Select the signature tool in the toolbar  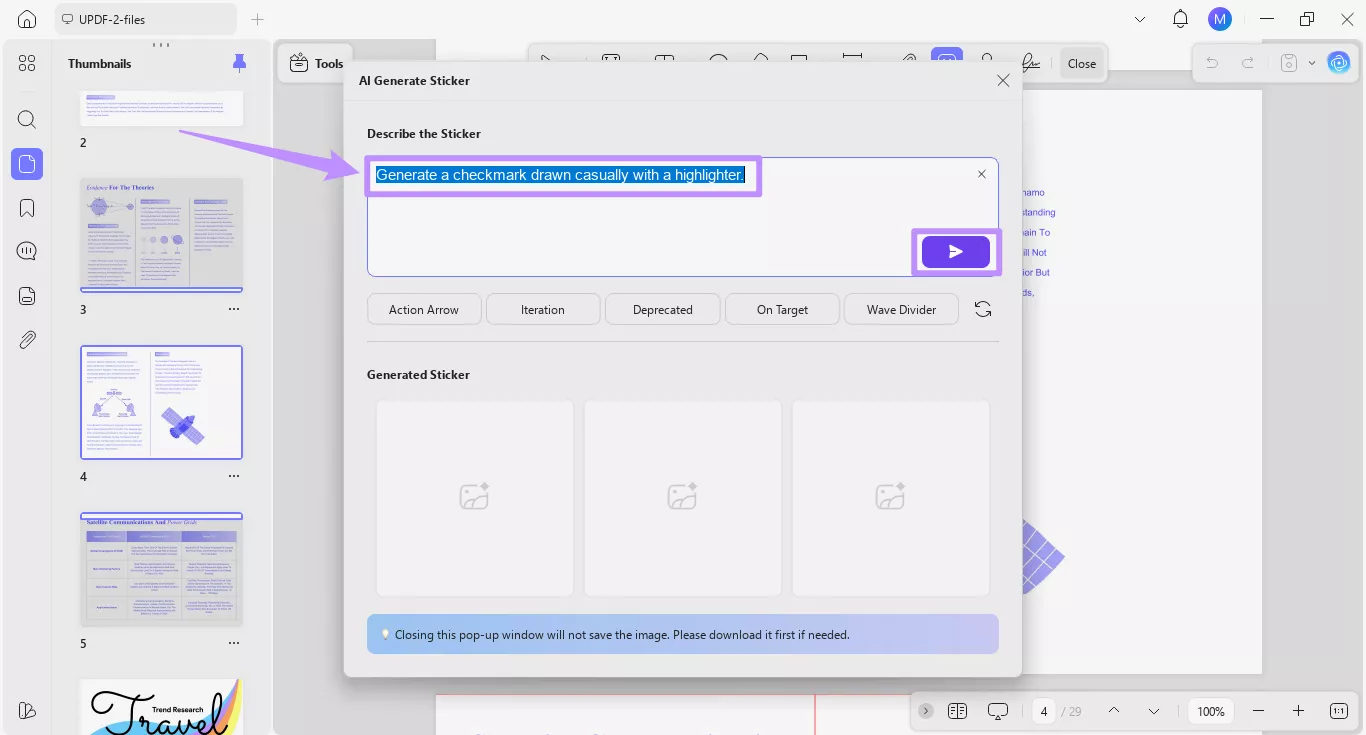[x=1030, y=63]
